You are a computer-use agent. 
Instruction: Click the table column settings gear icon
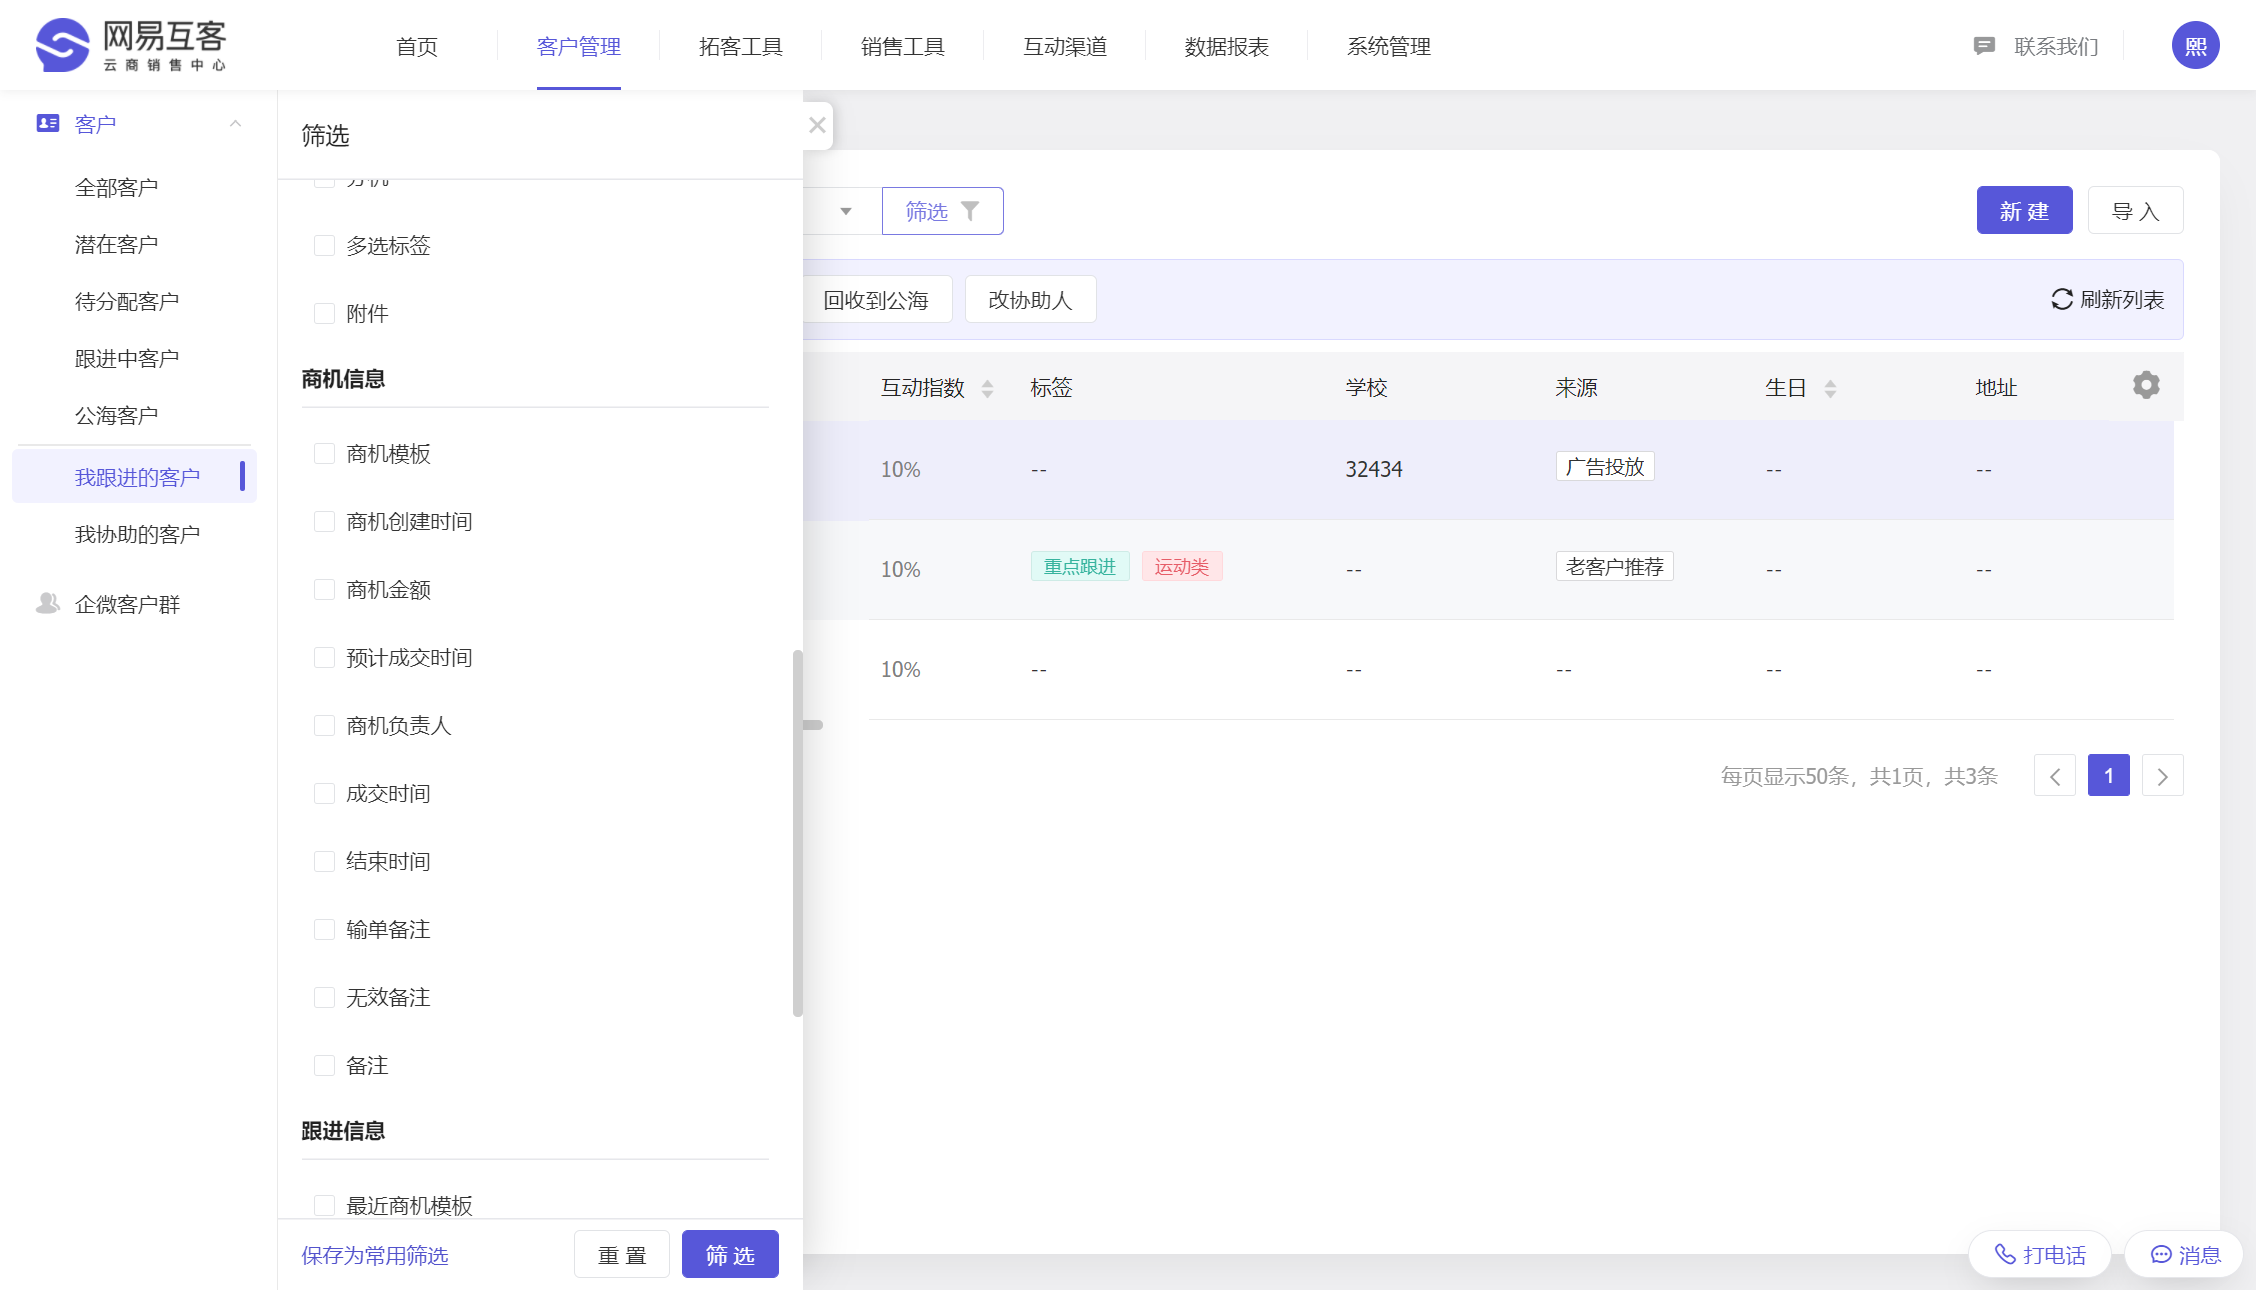(x=2145, y=385)
